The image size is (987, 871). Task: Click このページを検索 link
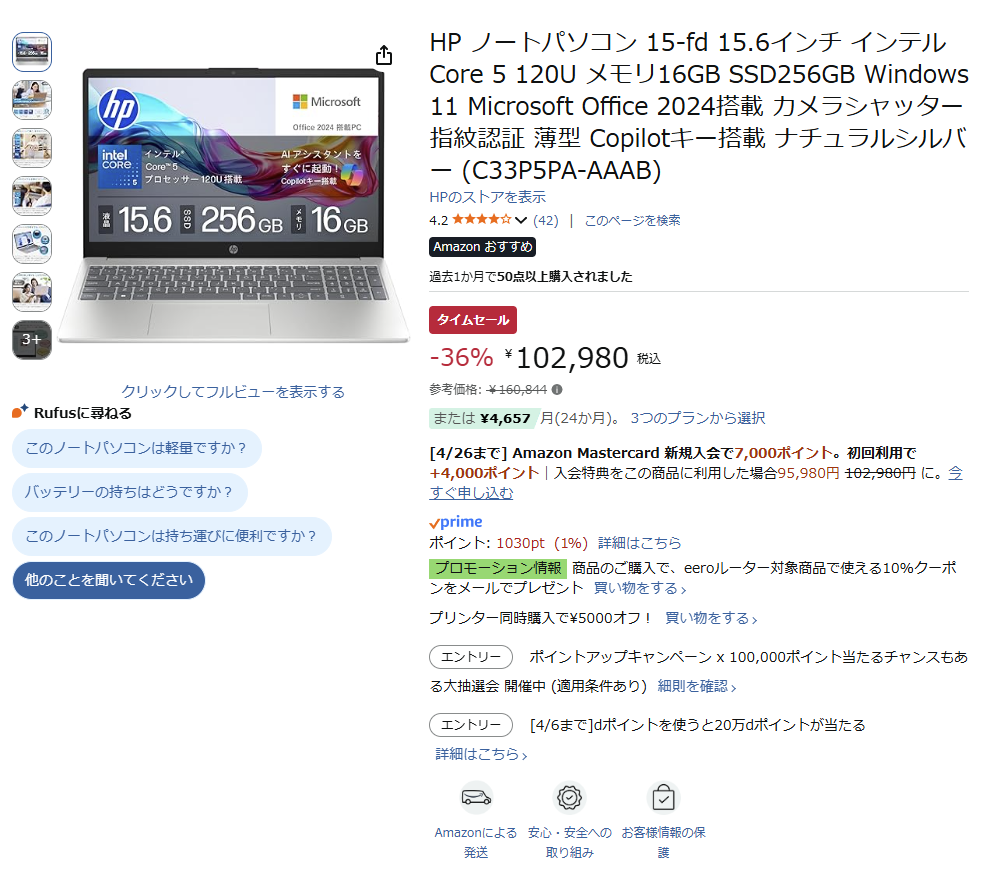632,220
